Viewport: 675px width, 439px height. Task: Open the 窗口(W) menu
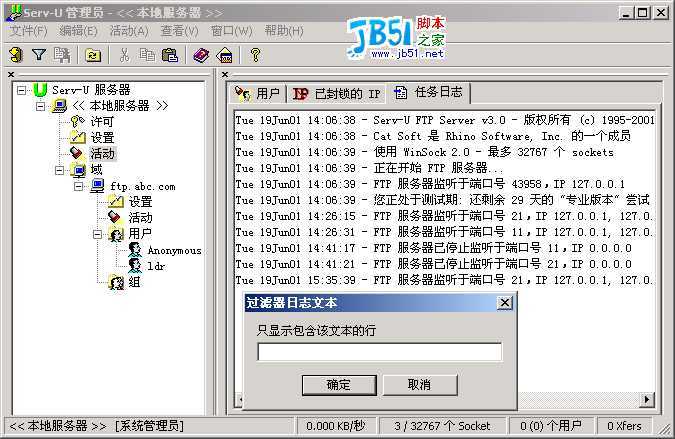232,31
